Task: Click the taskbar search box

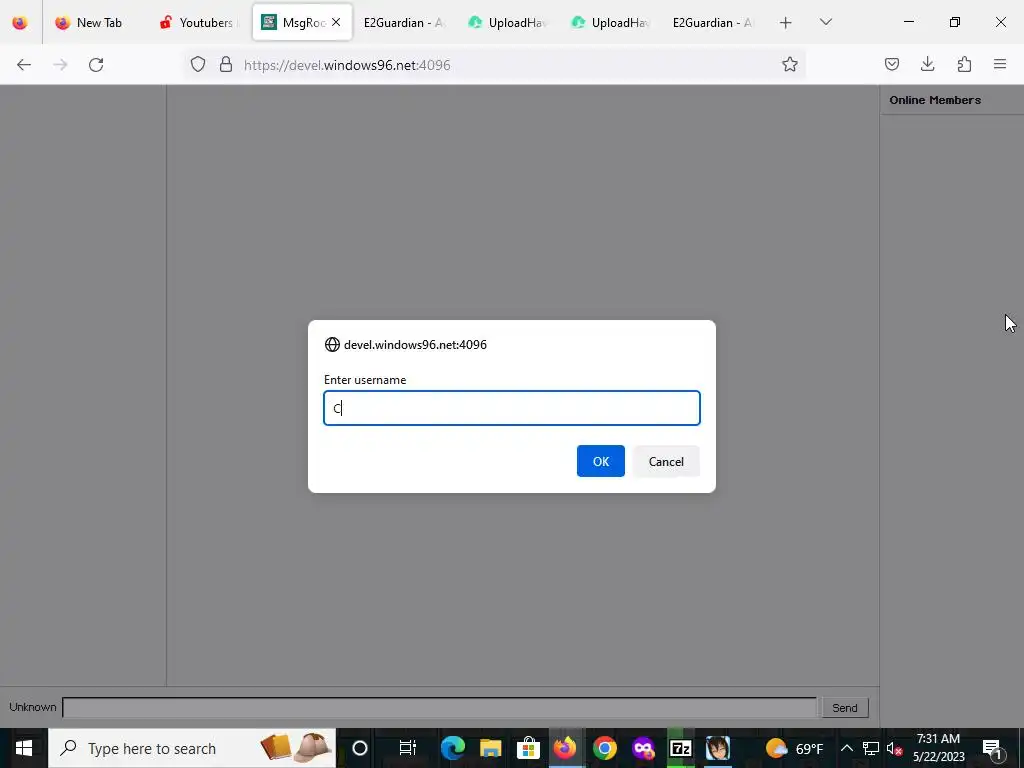Action: click(192, 748)
